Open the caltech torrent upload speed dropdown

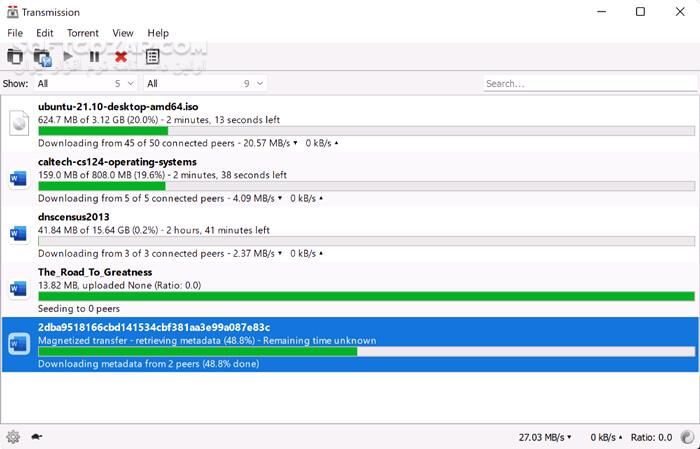(x=313, y=198)
